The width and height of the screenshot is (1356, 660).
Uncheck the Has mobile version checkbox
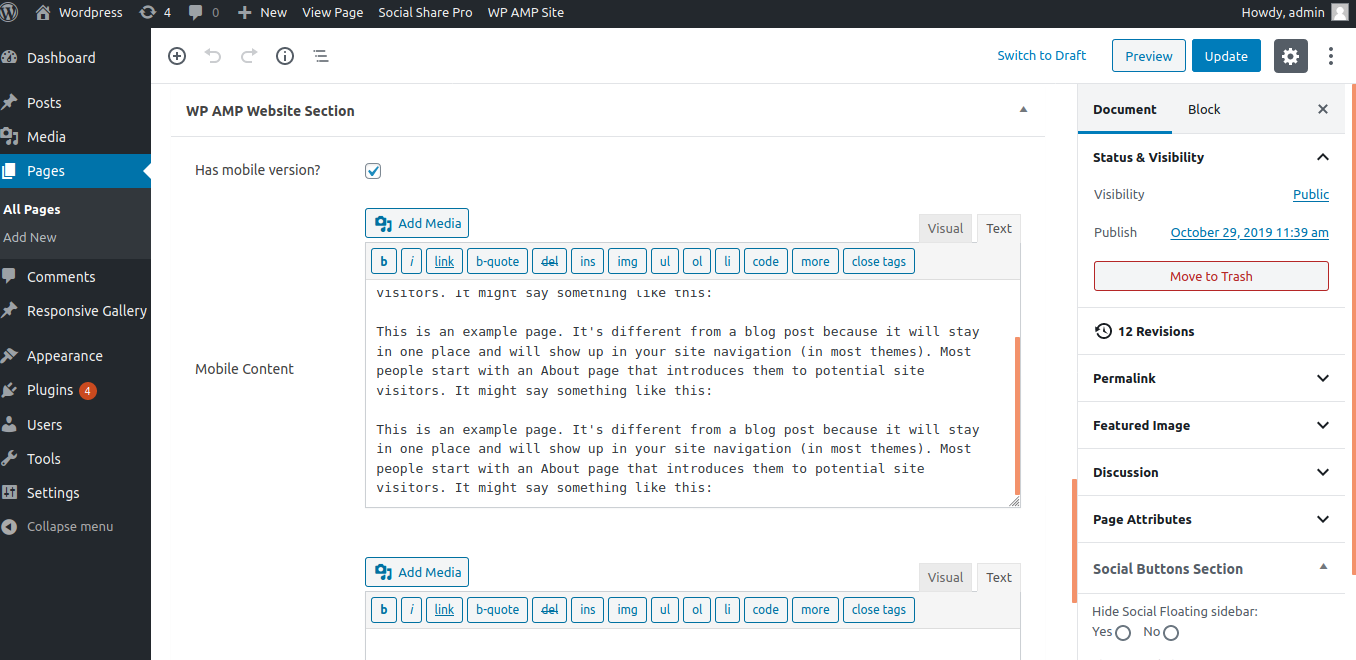coord(373,171)
